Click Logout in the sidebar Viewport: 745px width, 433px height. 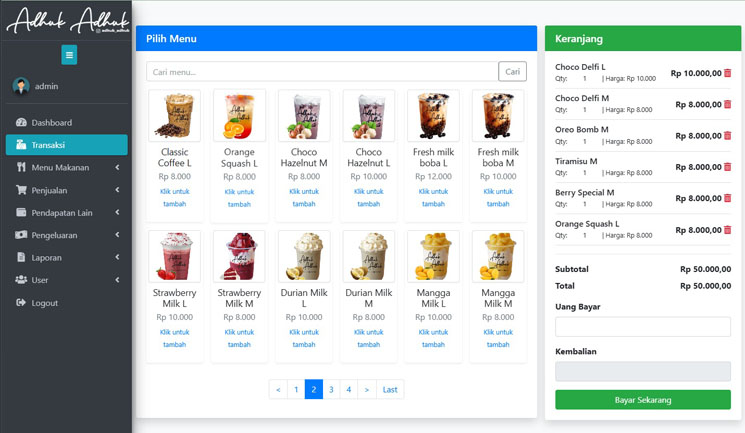click(45, 302)
